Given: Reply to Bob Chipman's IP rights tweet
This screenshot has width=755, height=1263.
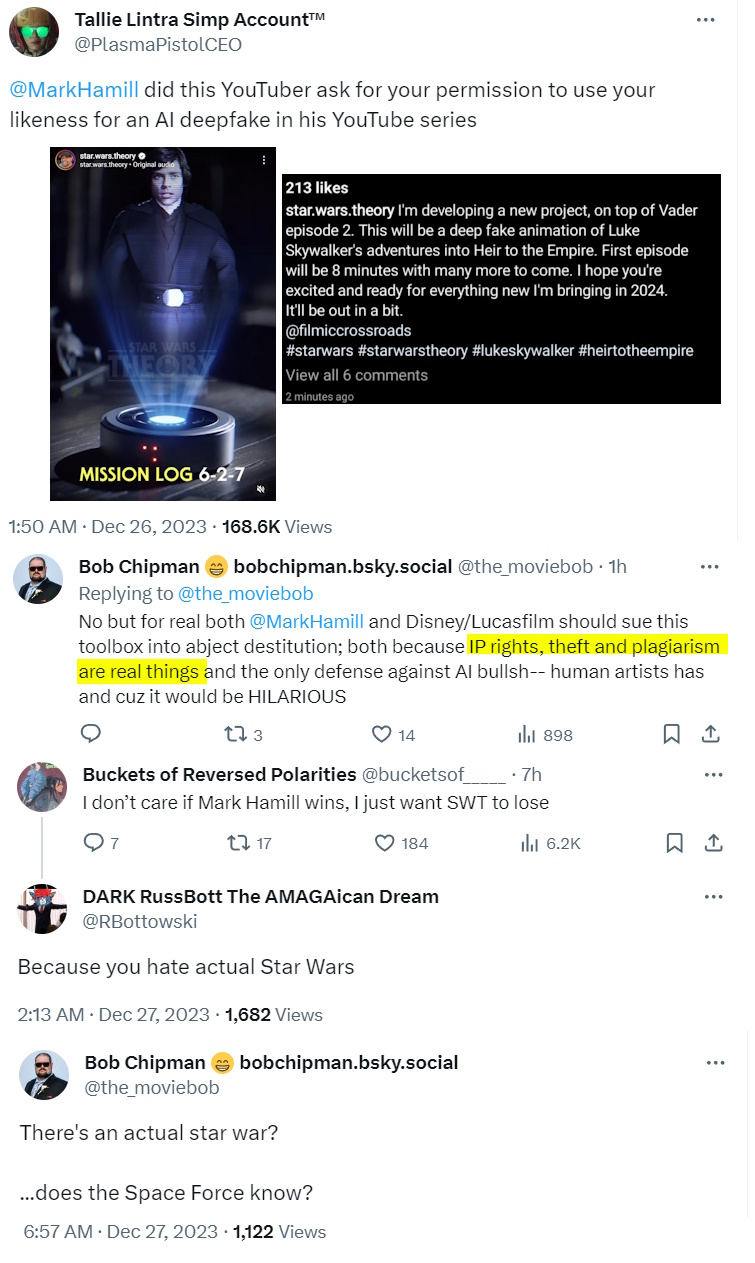Looking at the screenshot, I should click(90, 734).
